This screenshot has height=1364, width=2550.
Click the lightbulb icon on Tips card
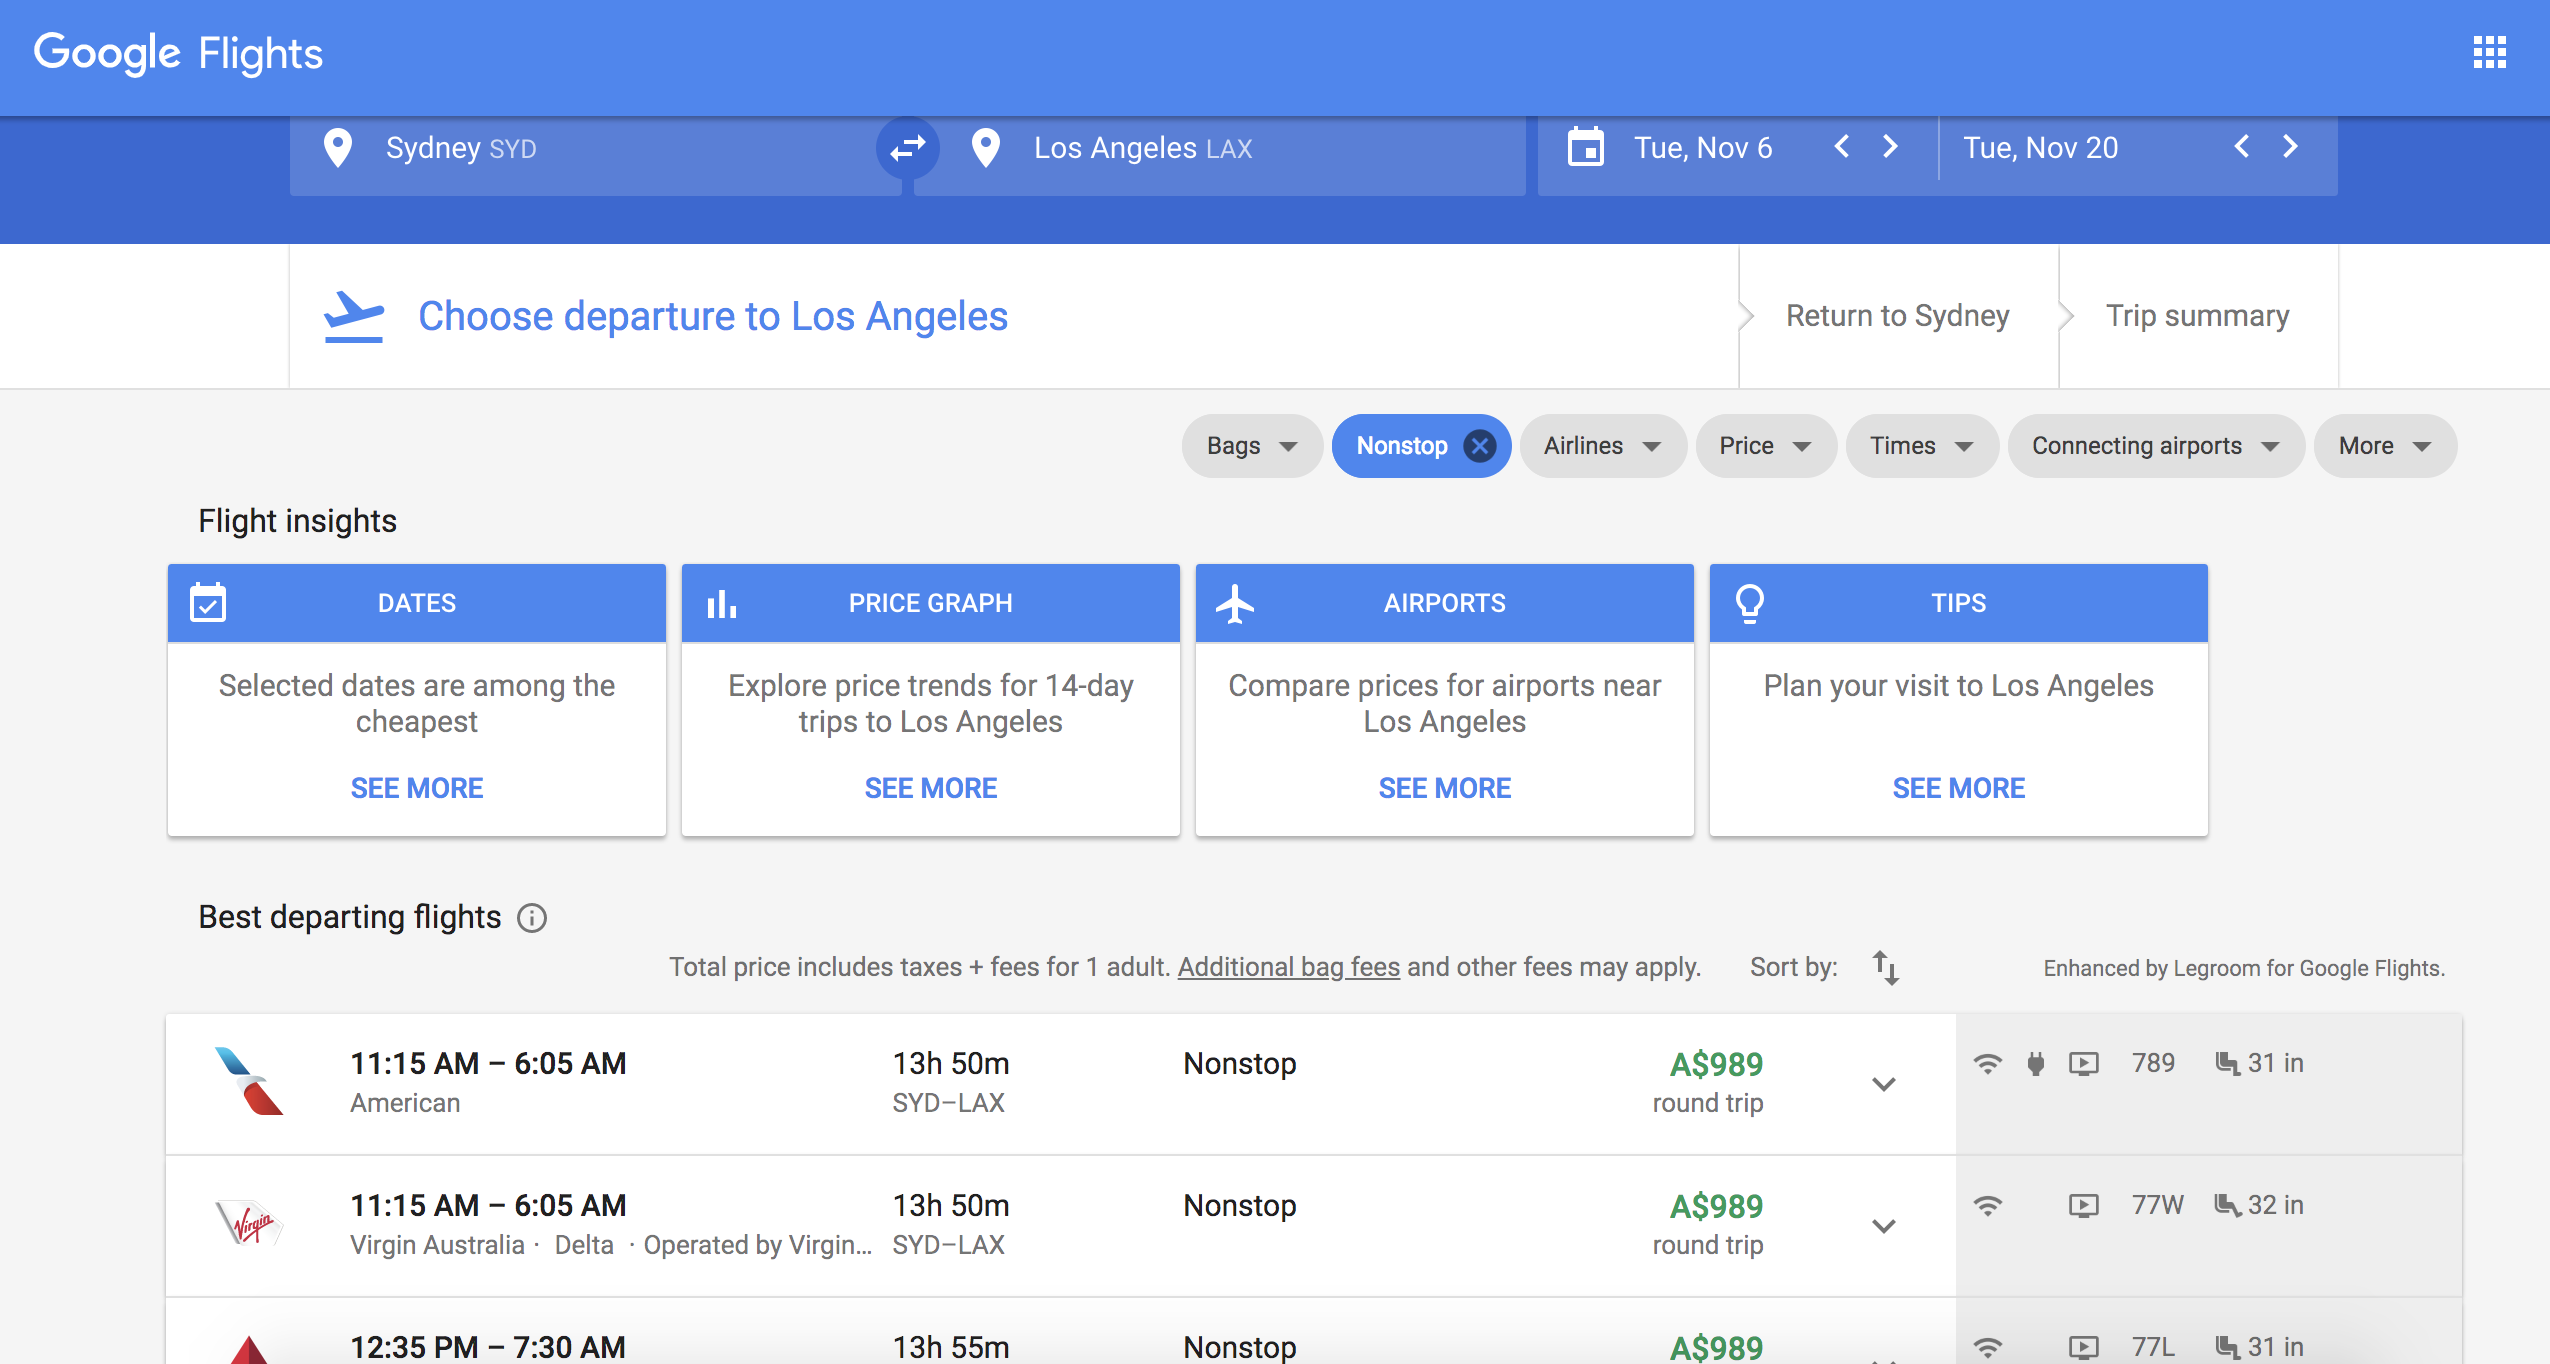point(1750,603)
